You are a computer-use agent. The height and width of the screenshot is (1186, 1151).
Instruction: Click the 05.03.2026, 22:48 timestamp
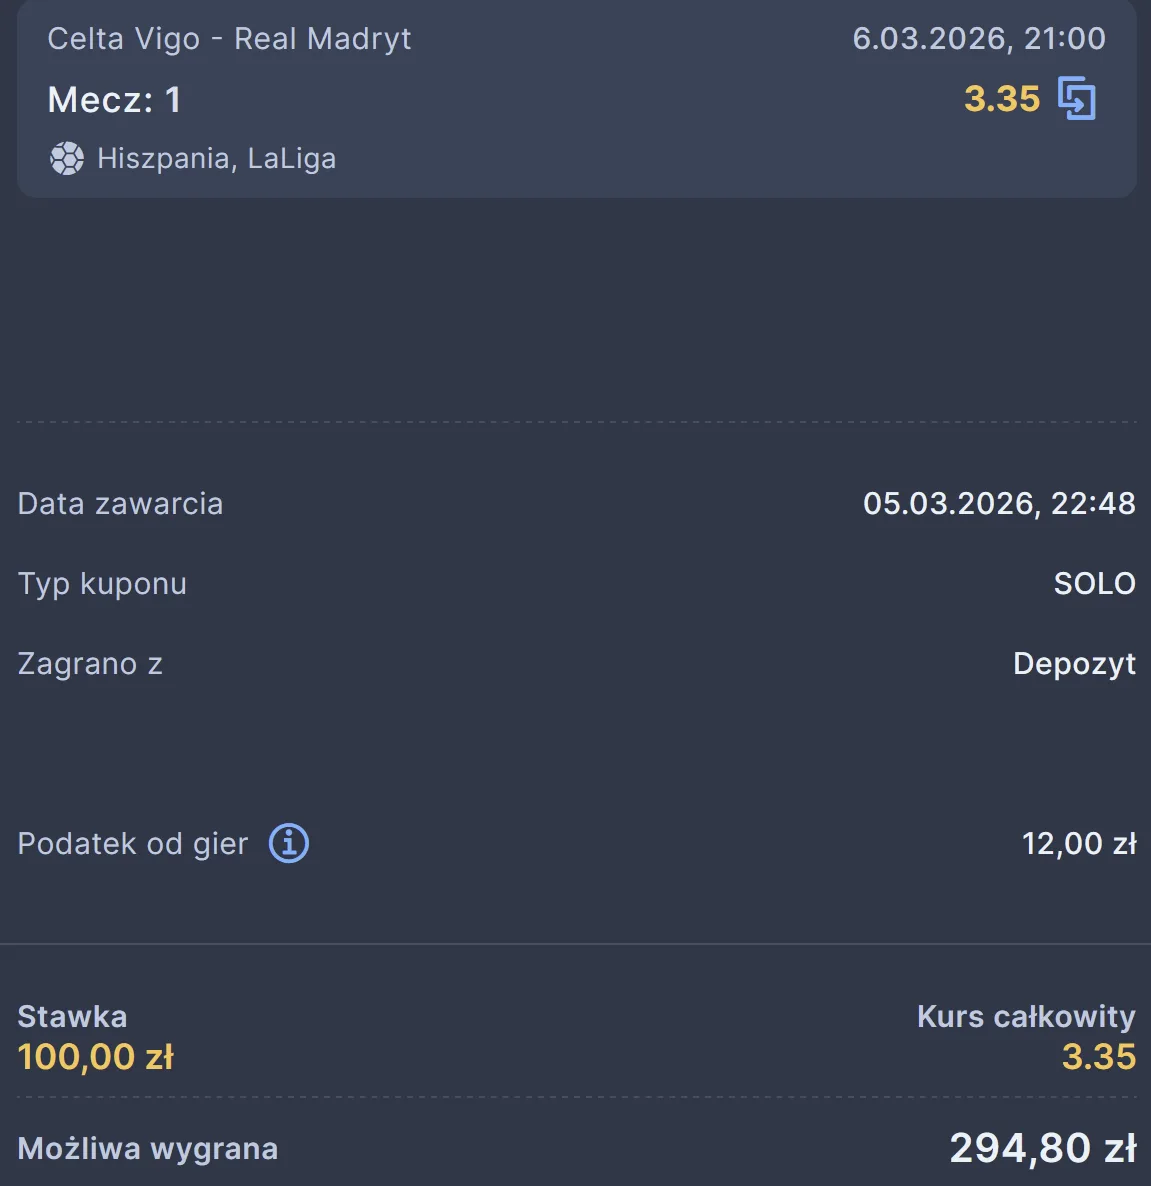[998, 504]
